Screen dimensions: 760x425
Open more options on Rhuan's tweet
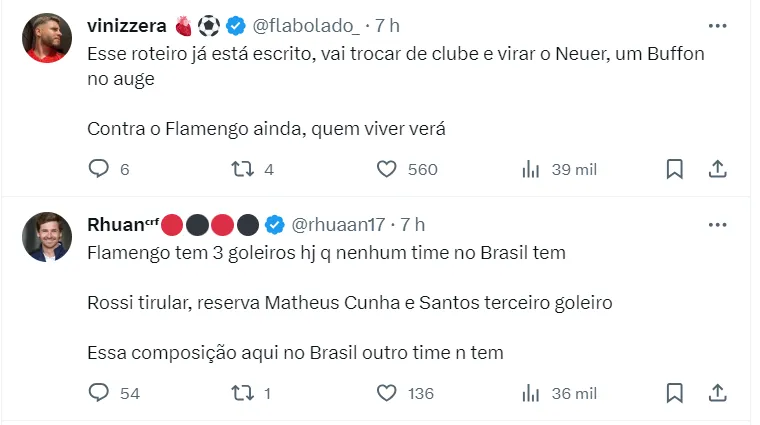[717, 223]
